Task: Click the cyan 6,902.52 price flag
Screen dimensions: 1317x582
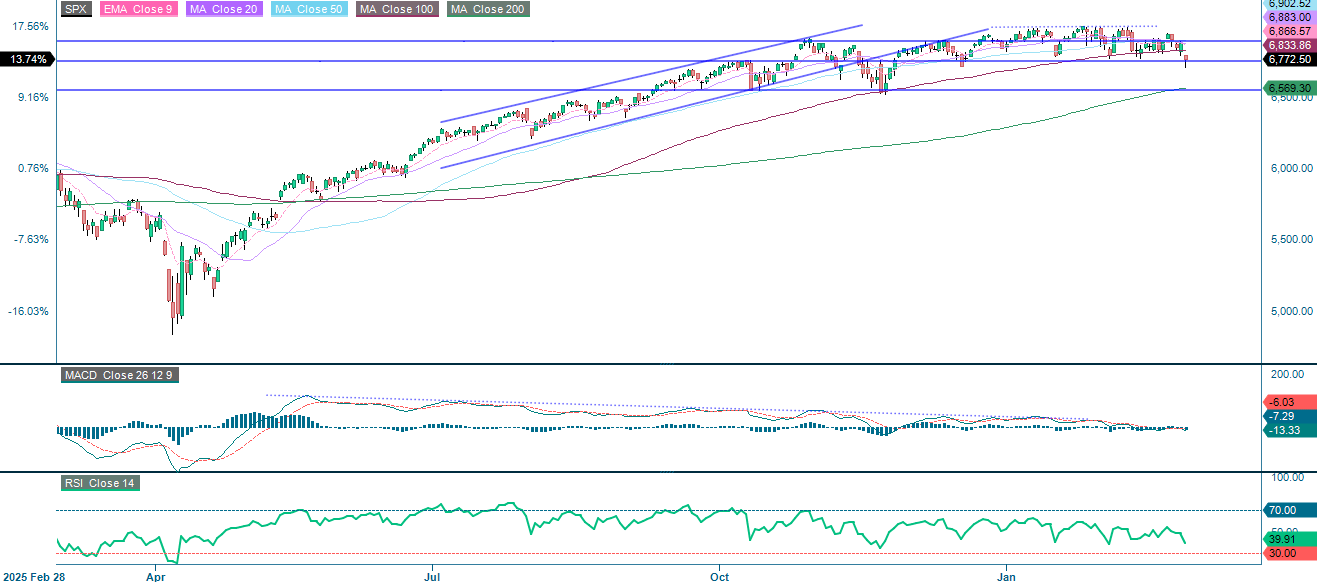Action: click(x=1288, y=6)
